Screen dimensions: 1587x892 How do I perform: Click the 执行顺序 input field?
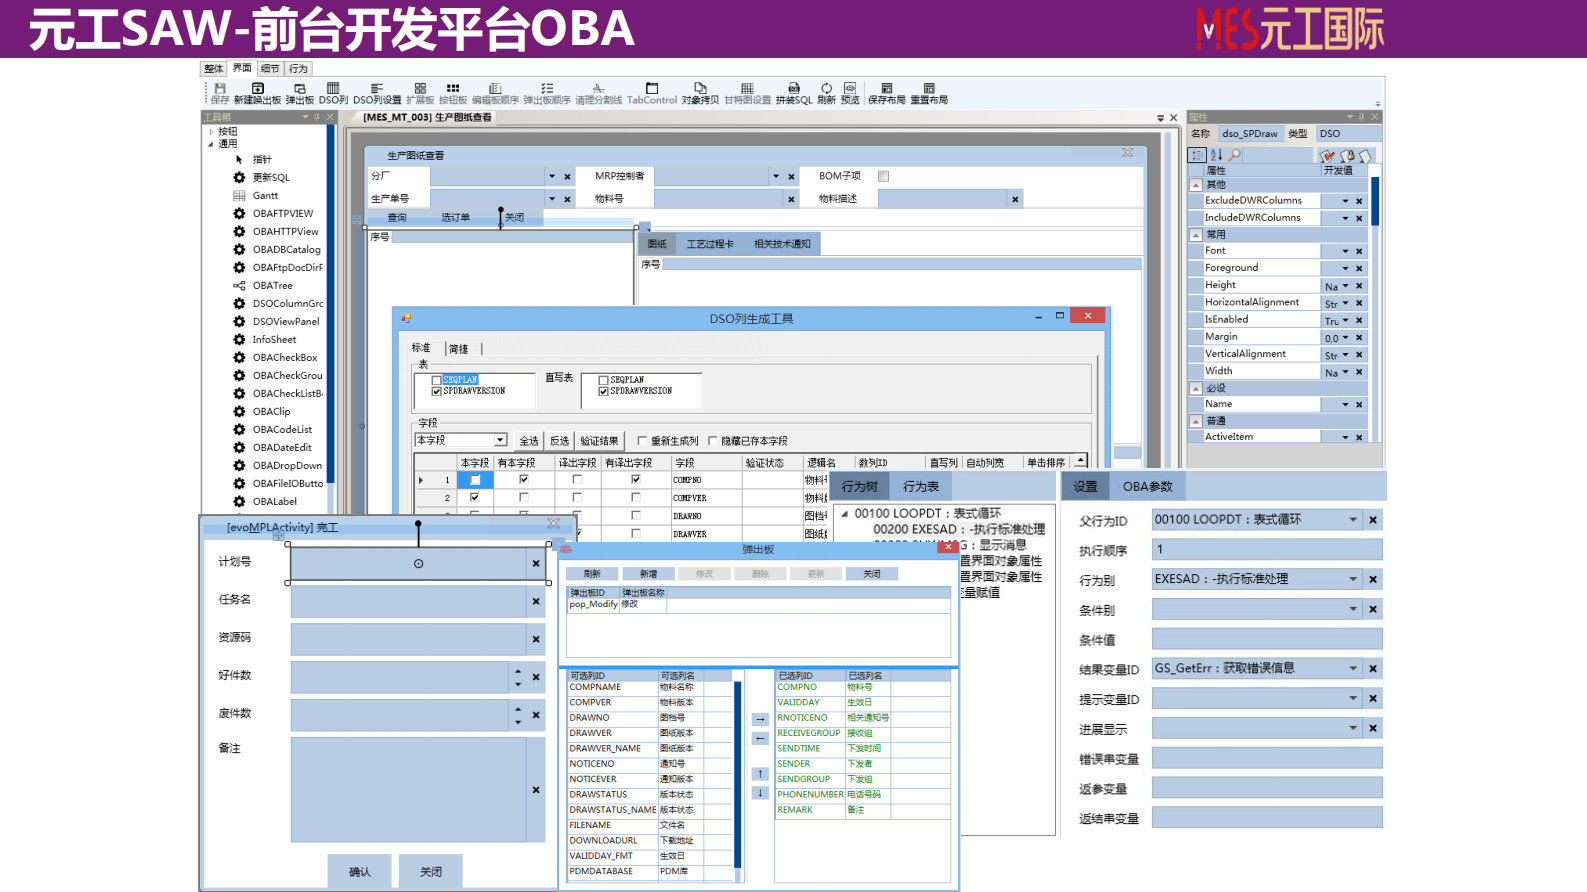pos(1267,549)
